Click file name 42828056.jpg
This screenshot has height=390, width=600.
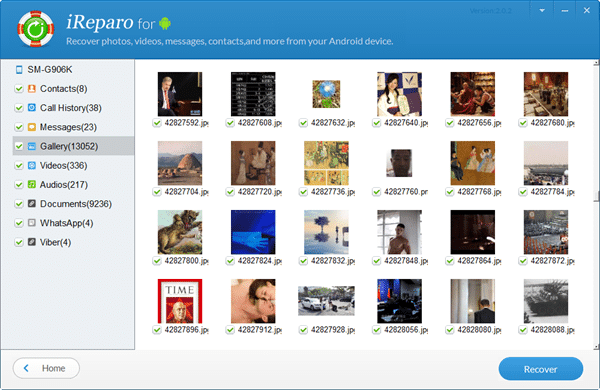[406, 330]
